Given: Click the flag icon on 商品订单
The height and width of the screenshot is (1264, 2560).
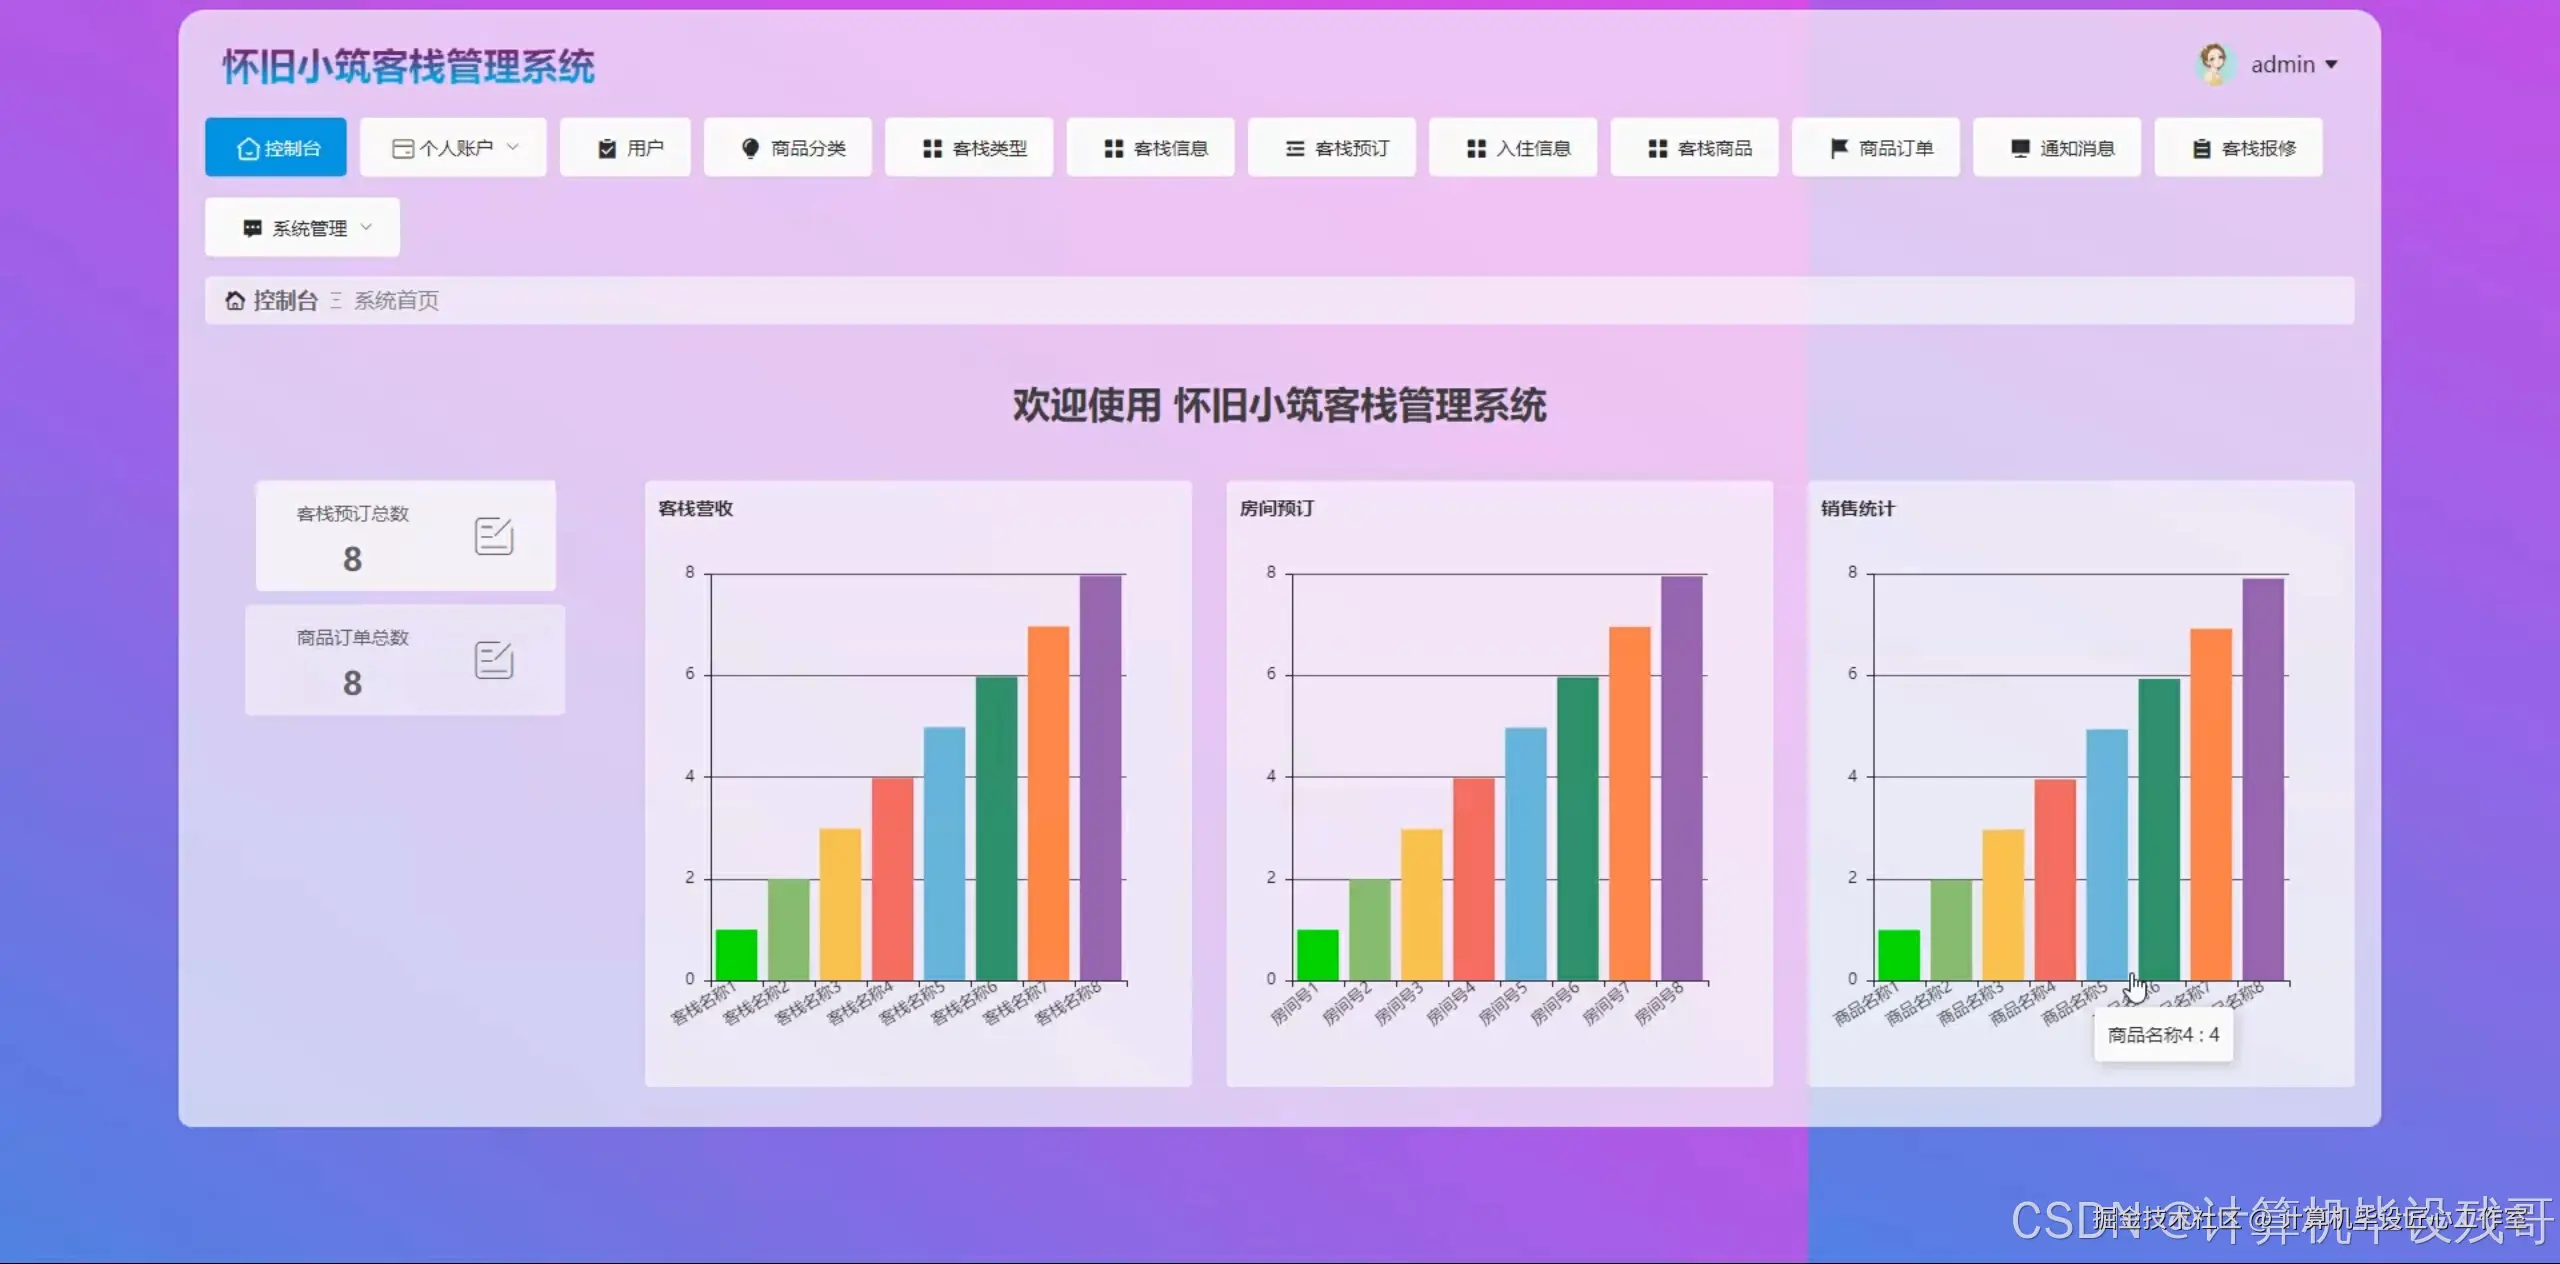Looking at the screenshot, I should [1837, 147].
